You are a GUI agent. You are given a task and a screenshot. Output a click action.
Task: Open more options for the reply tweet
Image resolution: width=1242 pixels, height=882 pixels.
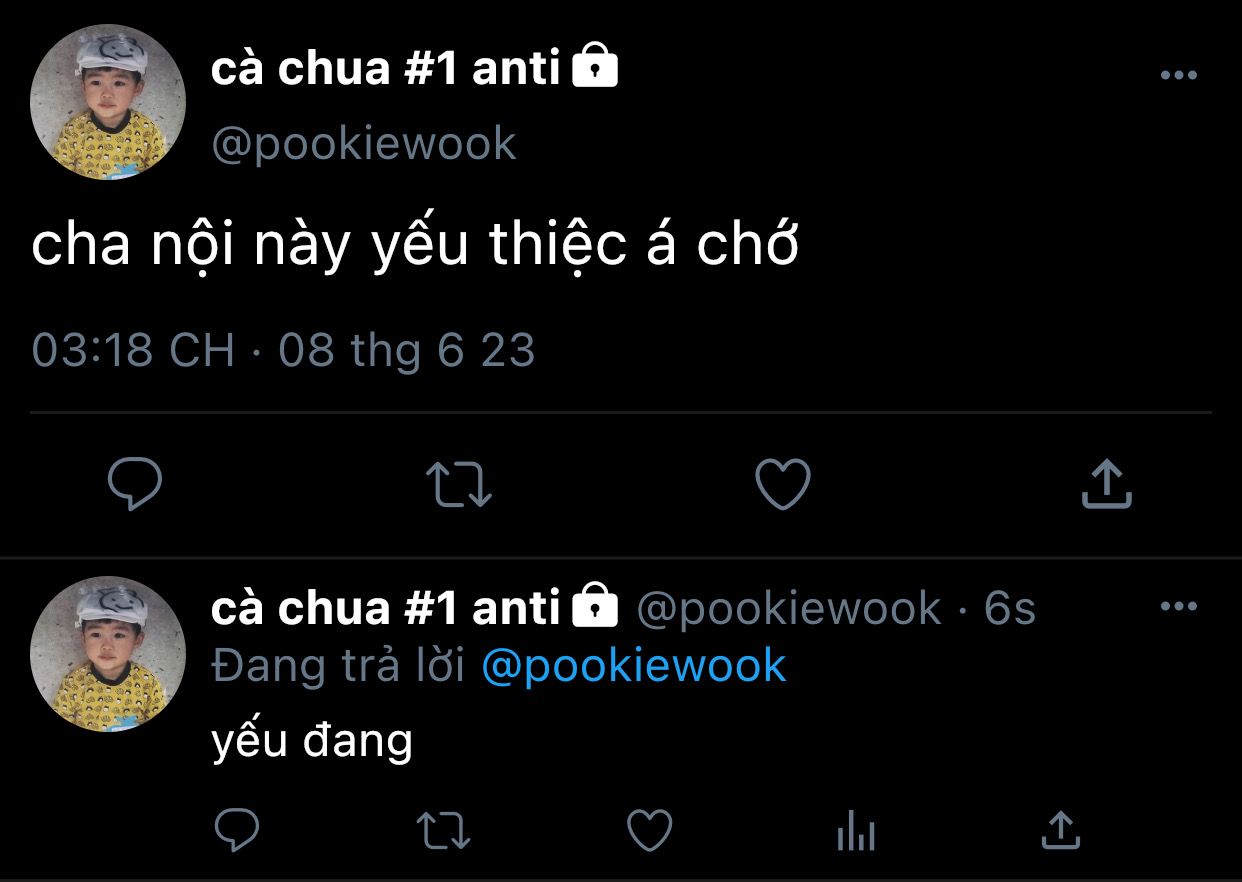[1178, 606]
